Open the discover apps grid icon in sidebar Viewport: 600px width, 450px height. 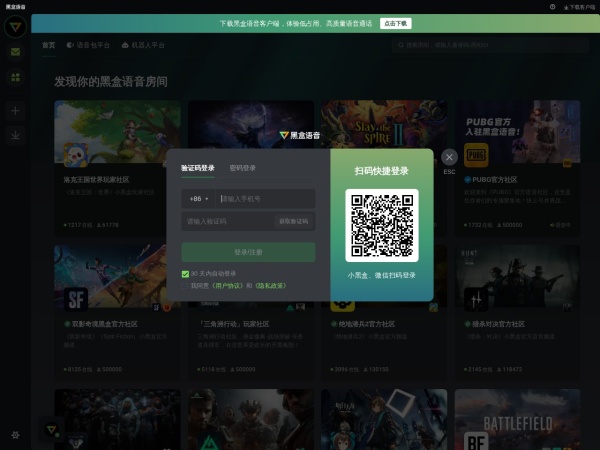15,78
